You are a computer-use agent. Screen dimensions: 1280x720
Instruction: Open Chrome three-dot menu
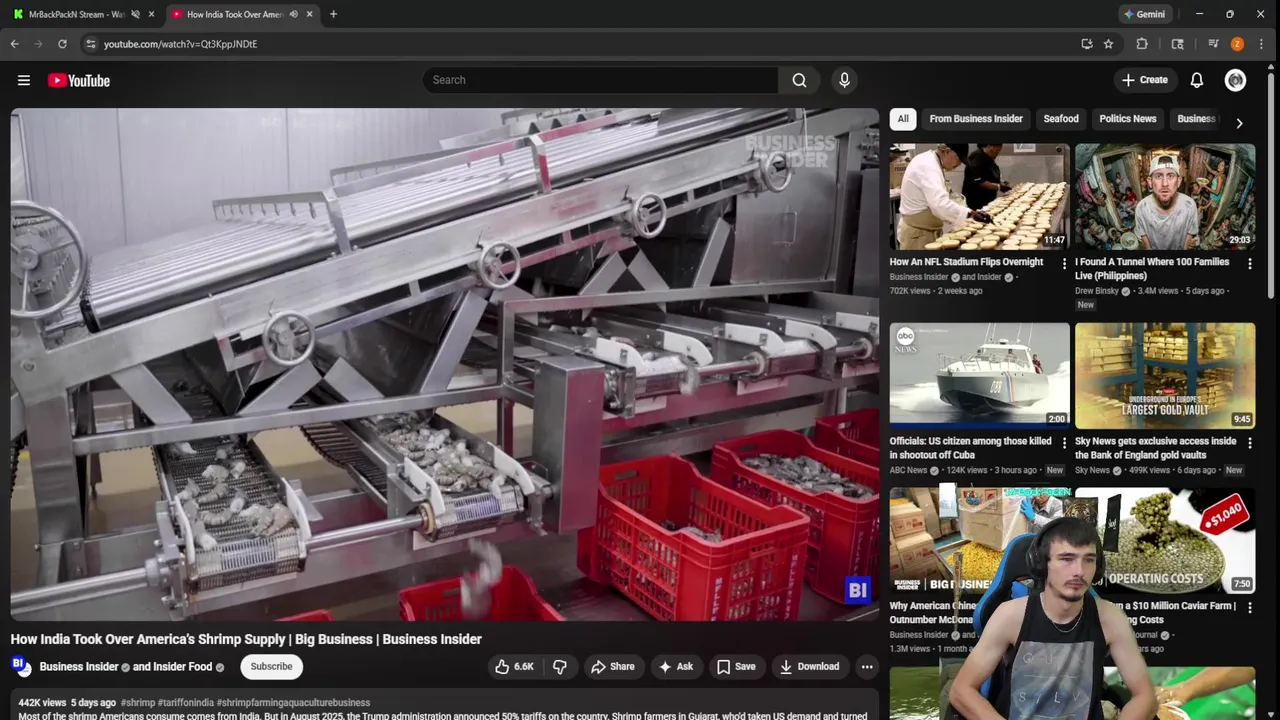coord(1261,44)
